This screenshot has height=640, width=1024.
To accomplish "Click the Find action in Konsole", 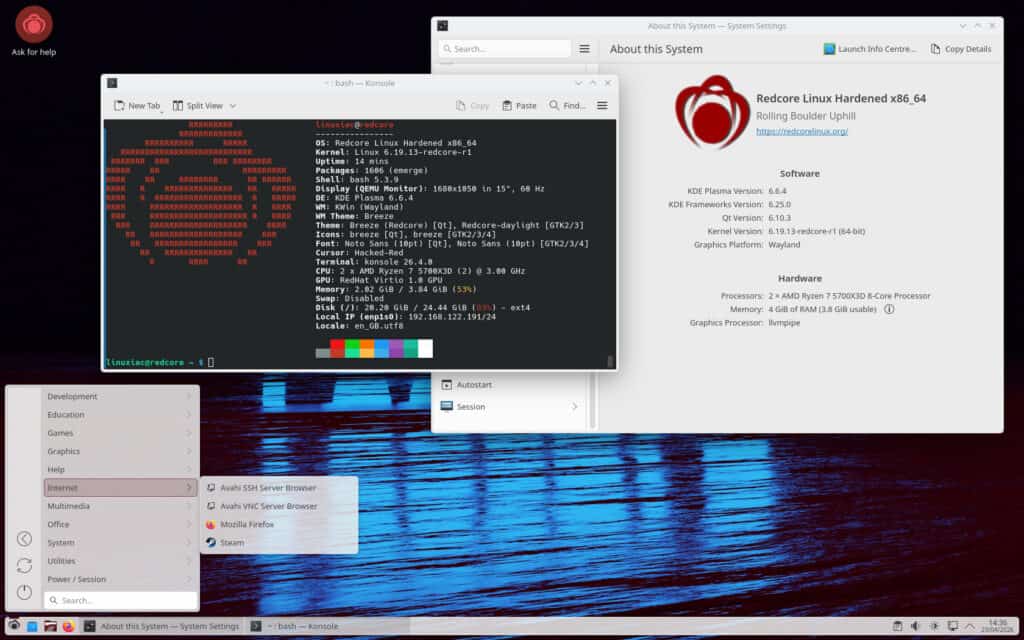I will [565, 105].
